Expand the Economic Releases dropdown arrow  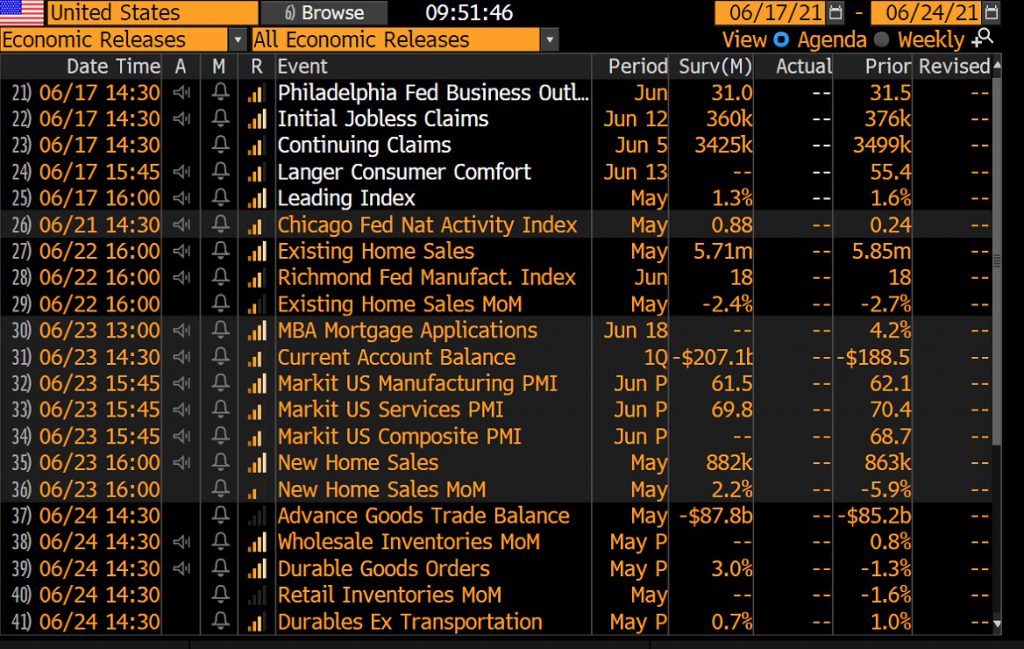click(238, 40)
